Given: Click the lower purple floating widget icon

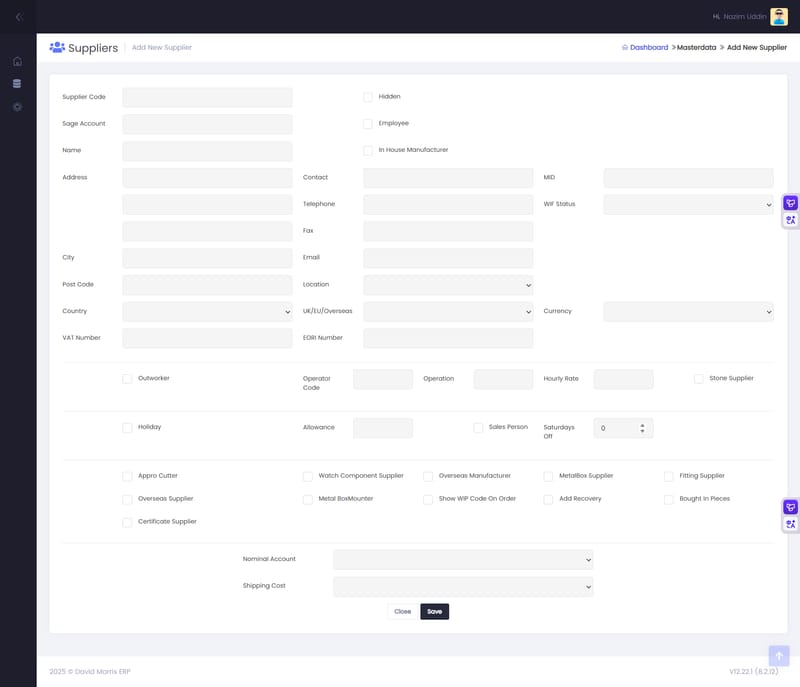Looking at the screenshot, I should pyautogui.click(x=790, y=507).
